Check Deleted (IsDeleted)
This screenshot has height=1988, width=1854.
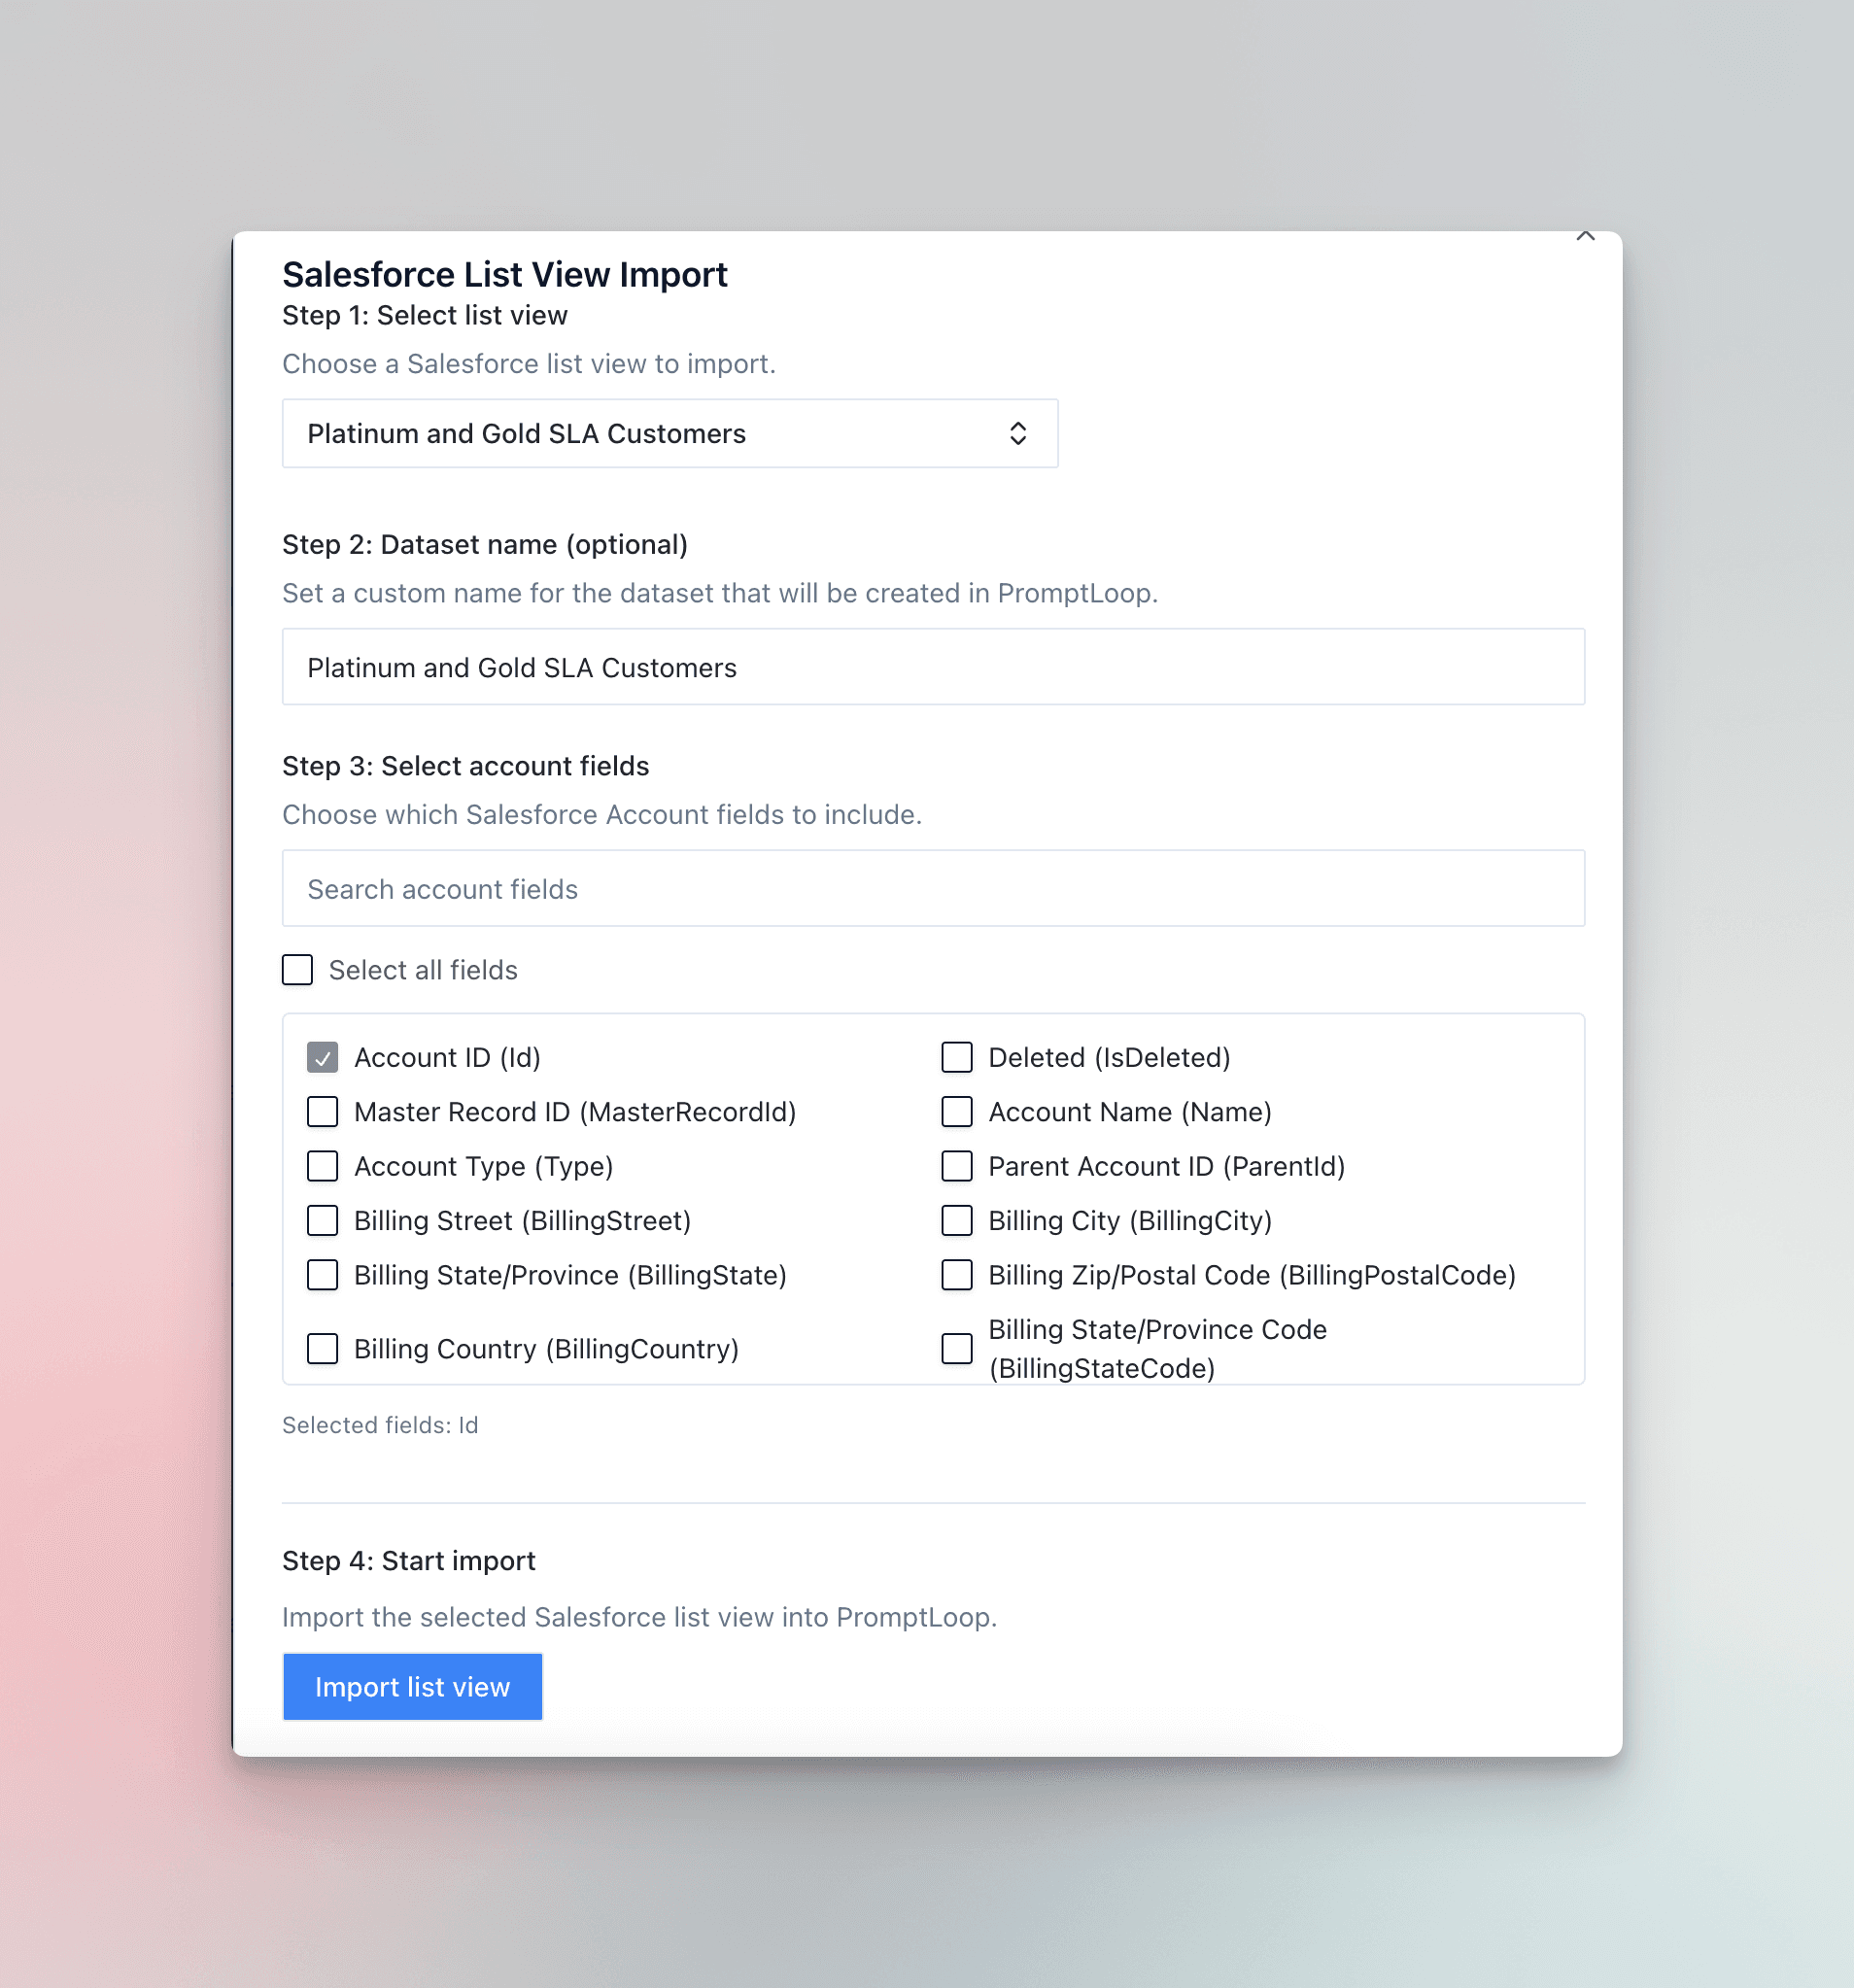point(957,1057)
